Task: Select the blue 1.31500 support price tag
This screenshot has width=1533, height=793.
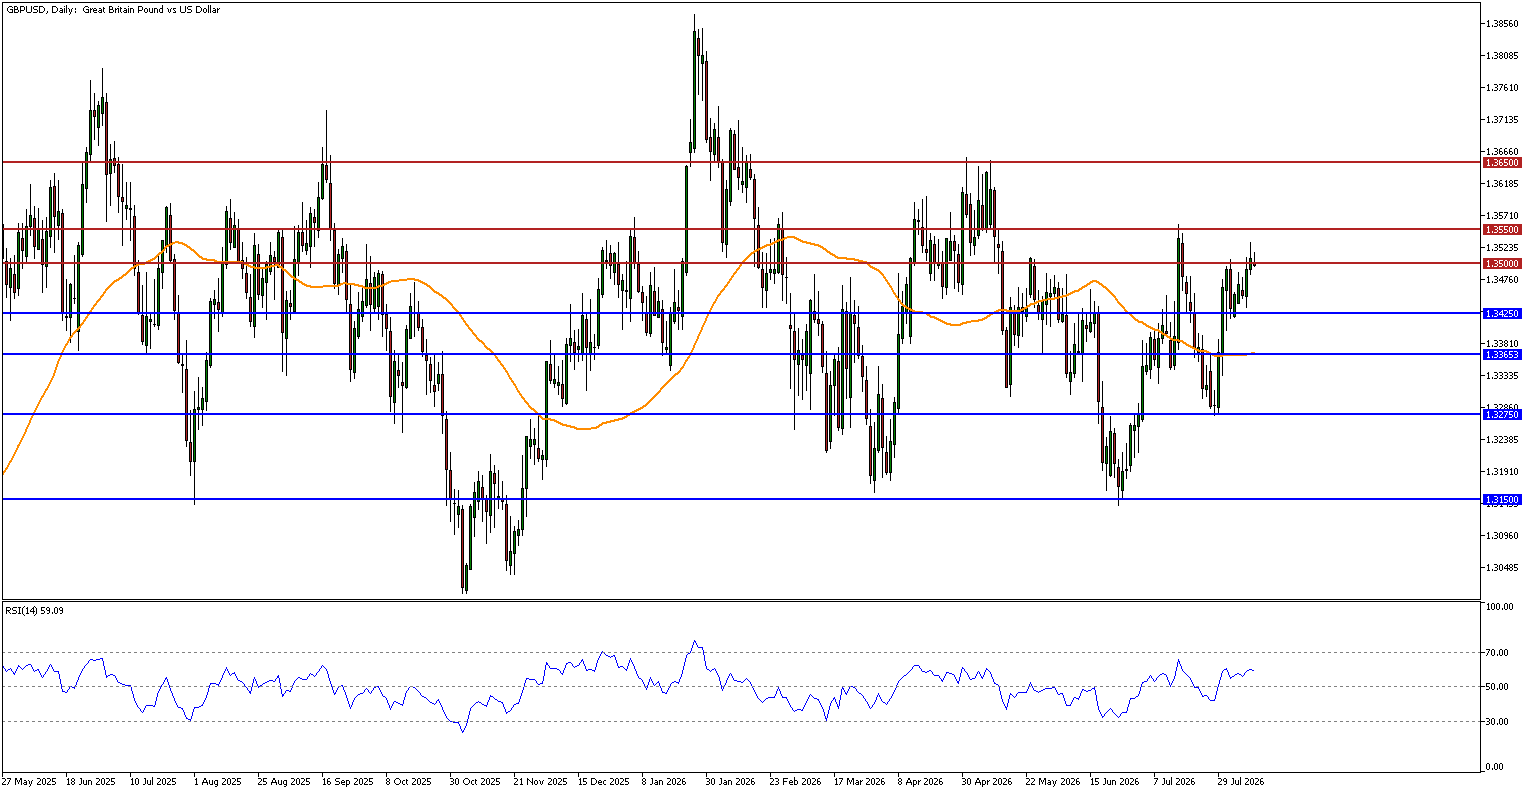Action: pos(1502,499)
